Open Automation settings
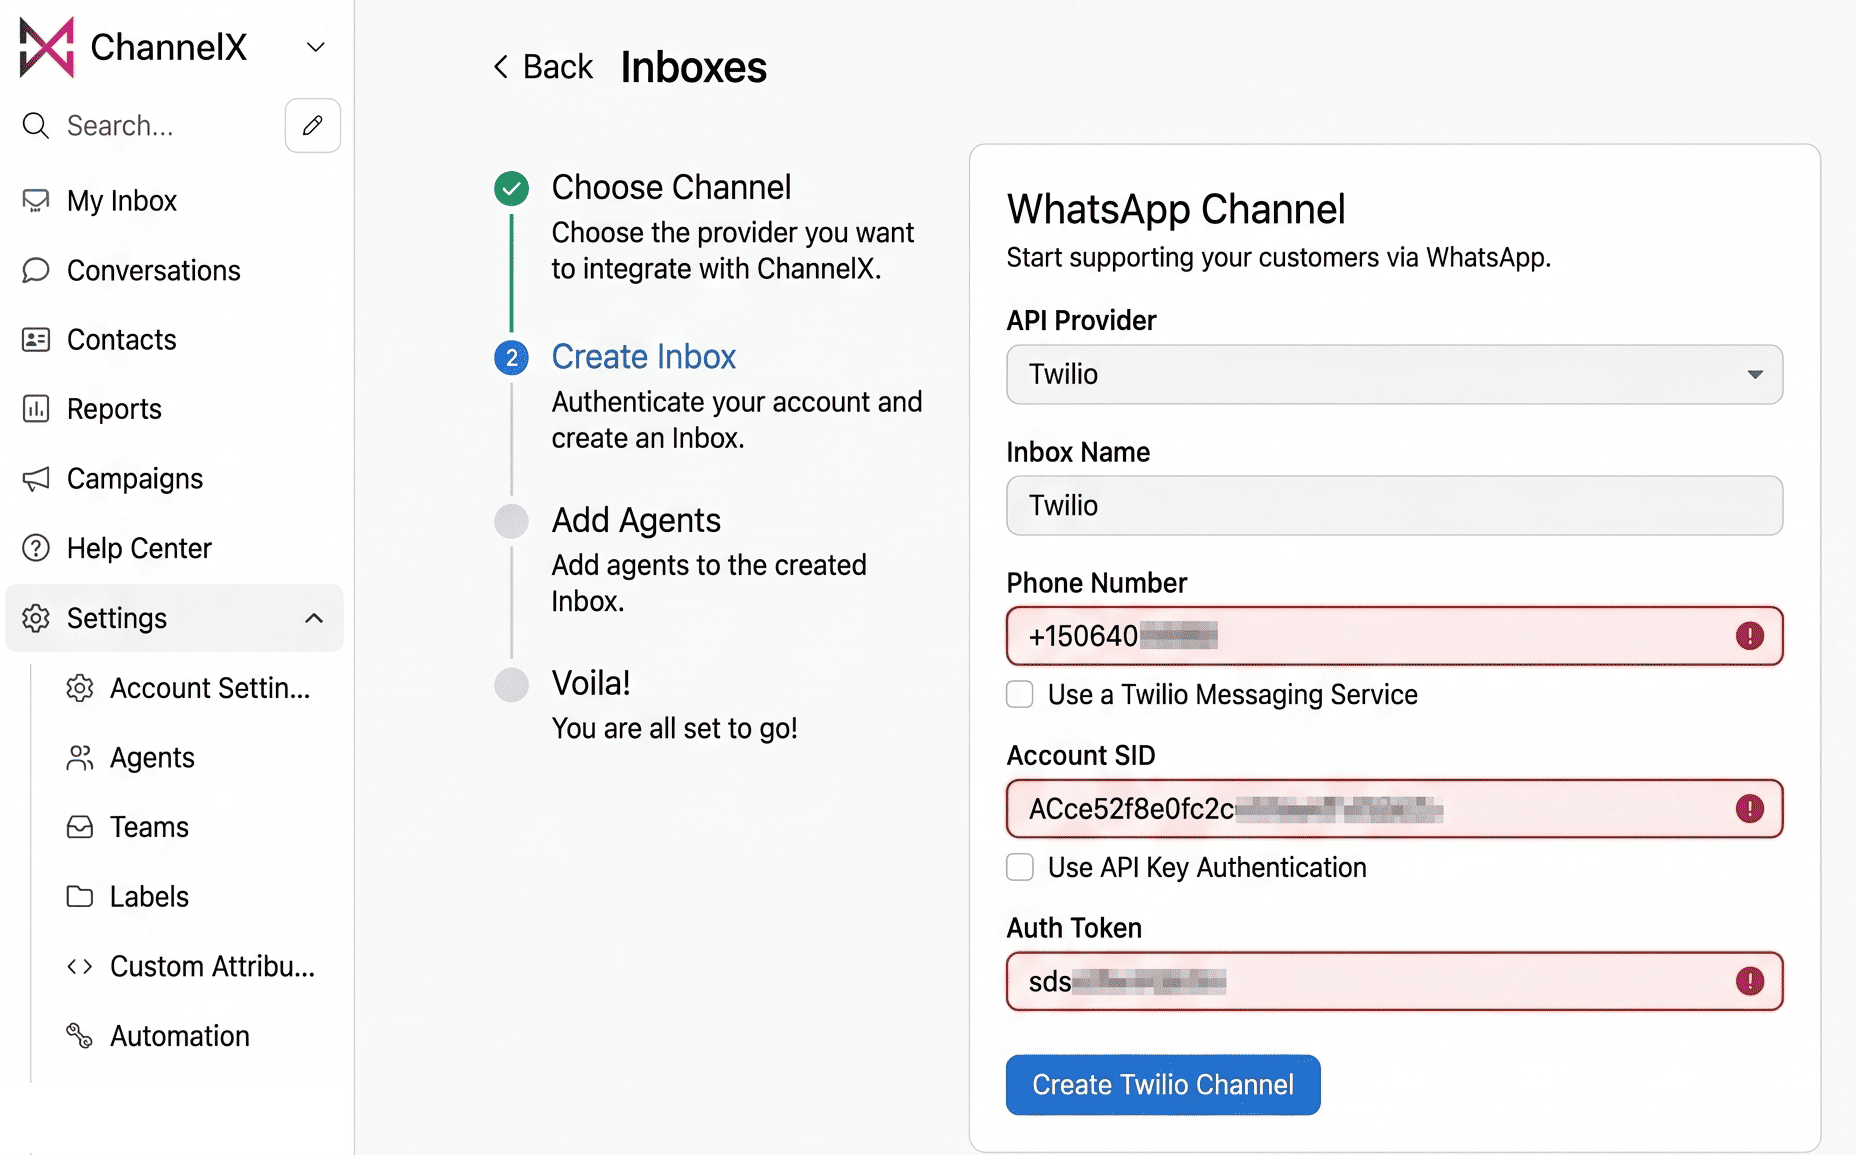 click(180, 1036)
